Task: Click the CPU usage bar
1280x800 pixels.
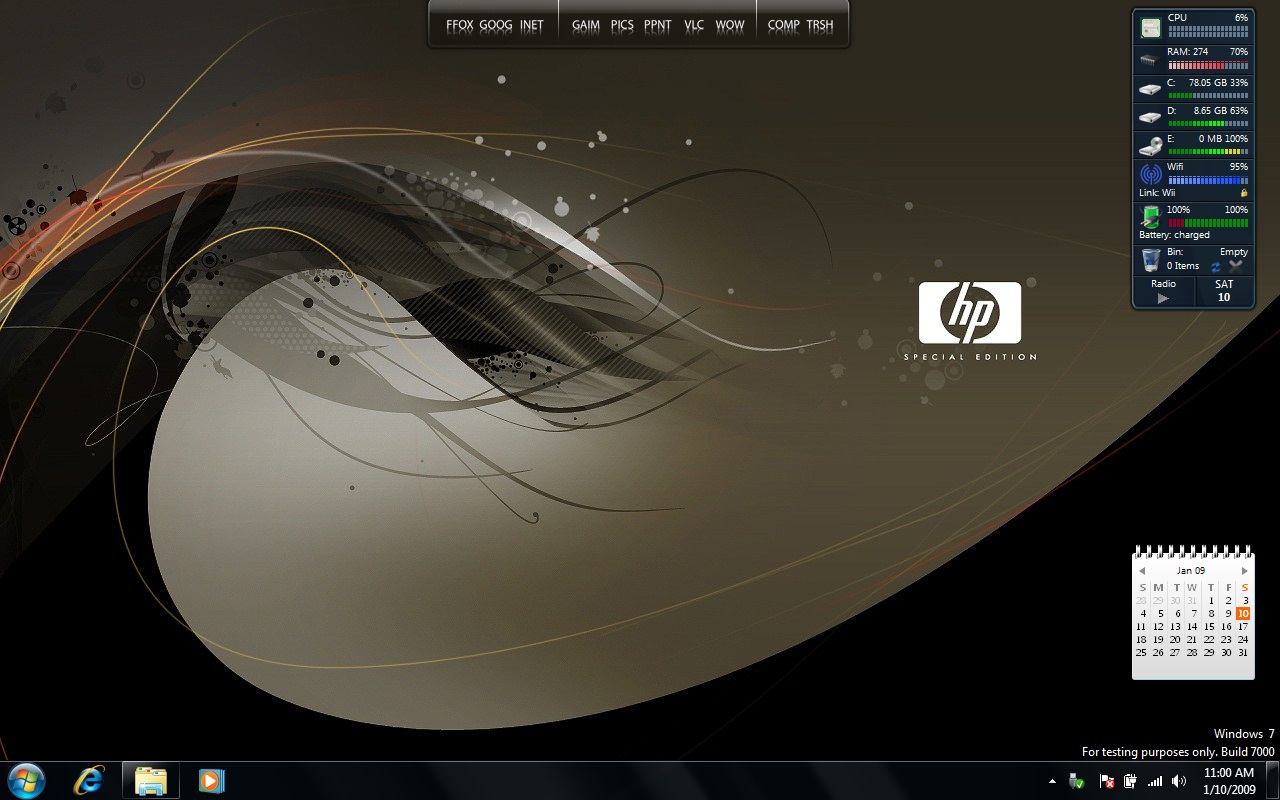Action: [x=1208, y=32]
